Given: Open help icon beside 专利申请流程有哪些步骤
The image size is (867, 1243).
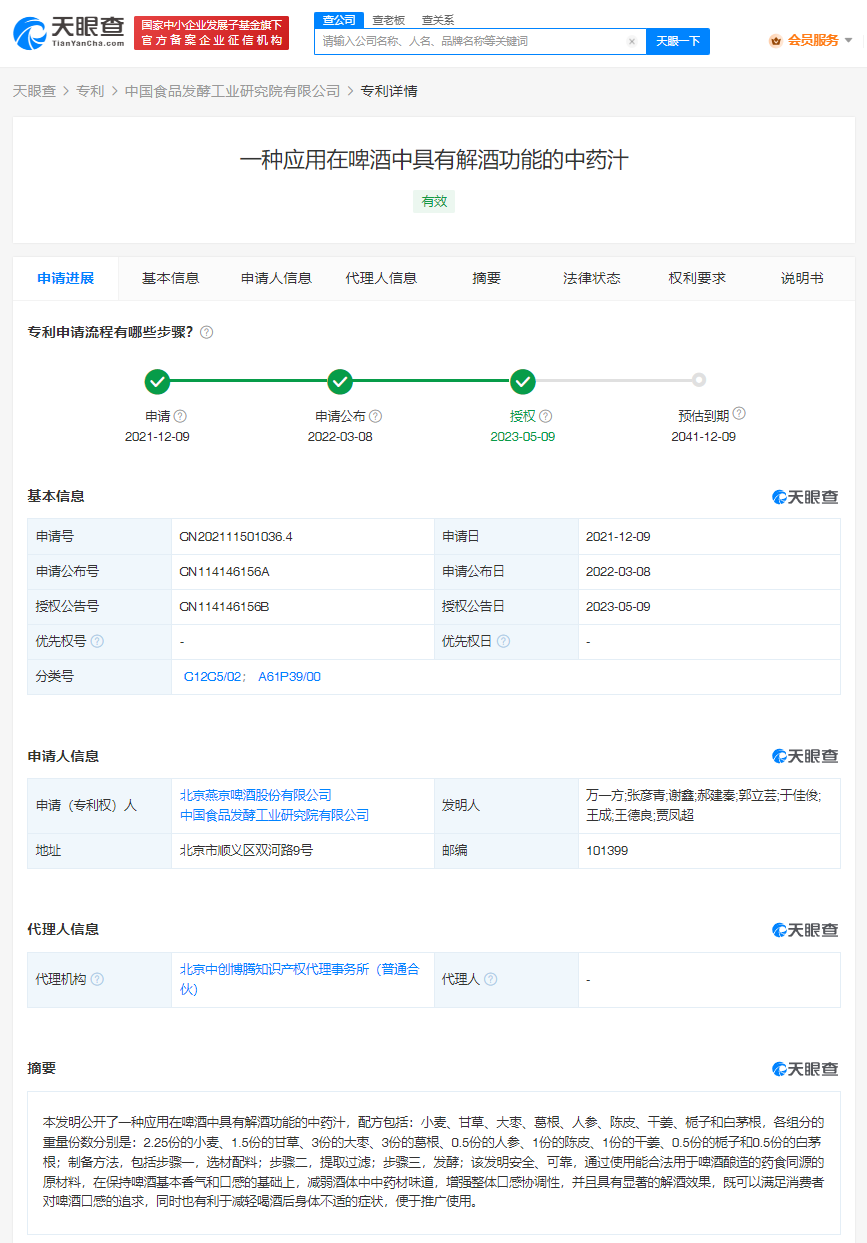Looking at the screenshot, I should coord(206,332).
